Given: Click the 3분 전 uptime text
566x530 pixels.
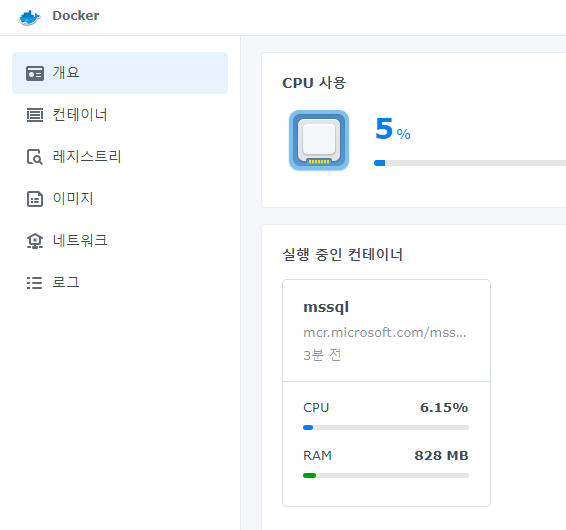Looking at the screenshot, I should pos(322,355).
